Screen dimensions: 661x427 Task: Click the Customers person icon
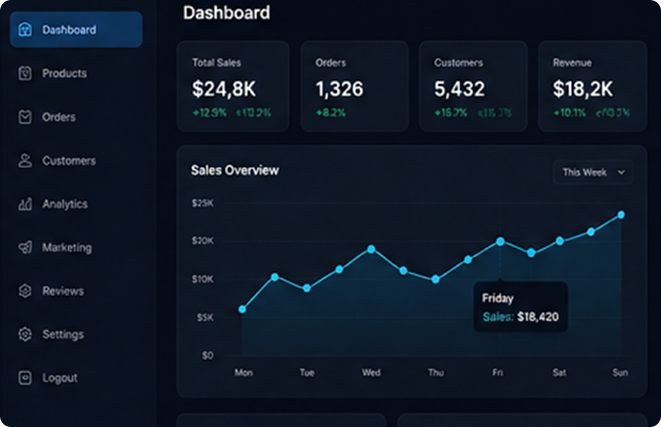(25, 161)
